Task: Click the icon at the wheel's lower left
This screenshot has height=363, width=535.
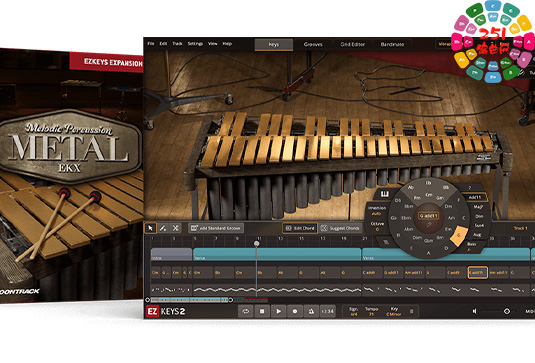Action: [x=386, y=242]
